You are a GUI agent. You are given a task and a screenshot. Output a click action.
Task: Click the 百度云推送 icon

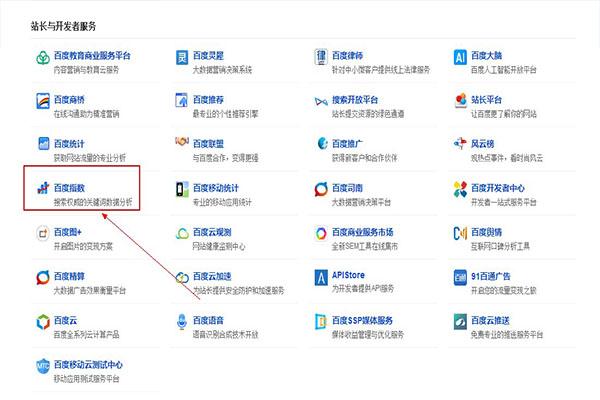click(x=460, y=322)
